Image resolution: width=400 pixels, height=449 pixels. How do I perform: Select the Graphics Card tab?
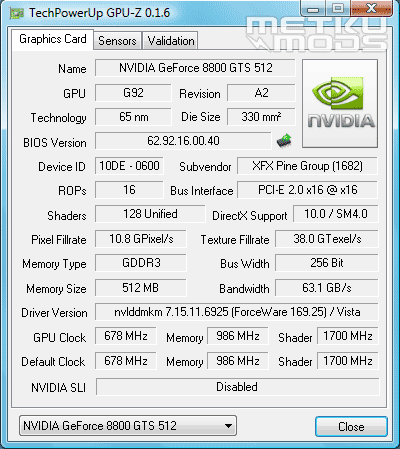pos(53,39)
